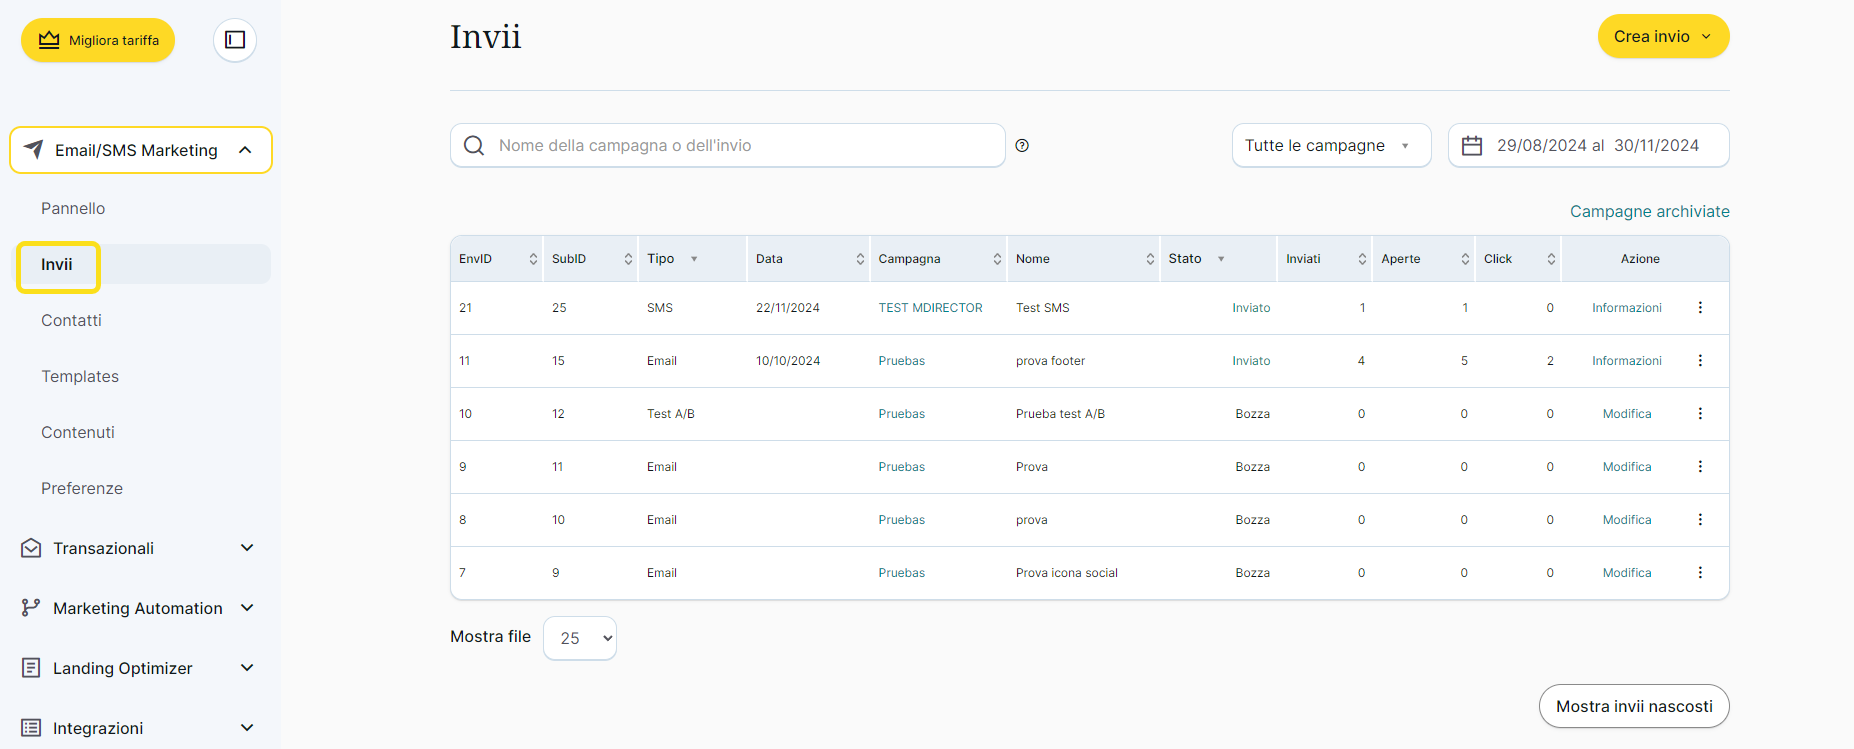Open three-dot menu for Prueba test A/B
Screen dimensions: 1854x749
[x=1700, y=414]
